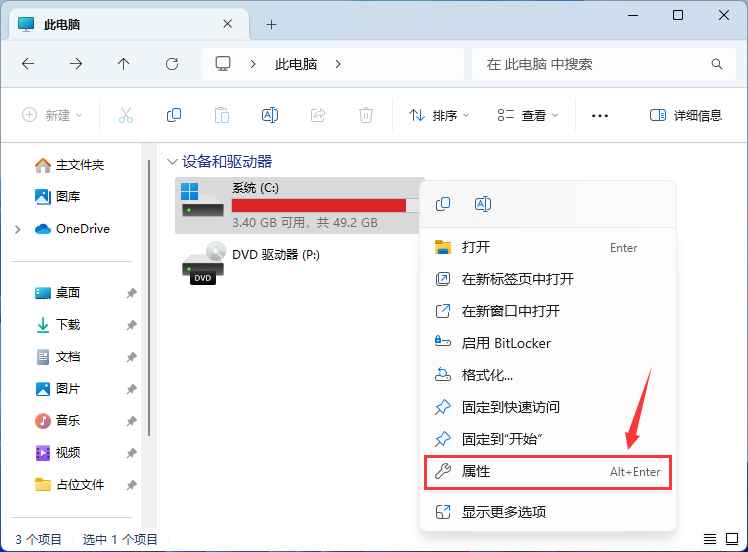The image size is (748, 552).
Task: Open 下载 in the sidebar
Action: (x=58, y=325)
